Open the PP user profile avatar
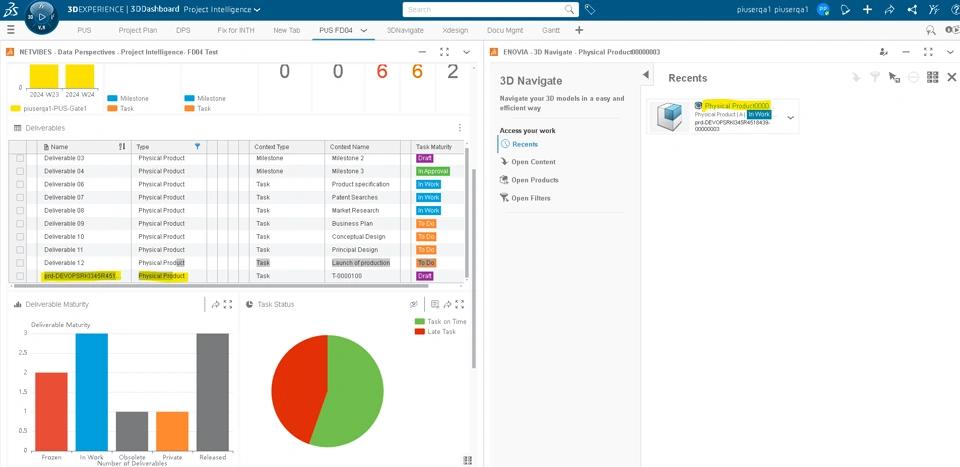 [x=823, y=9]
